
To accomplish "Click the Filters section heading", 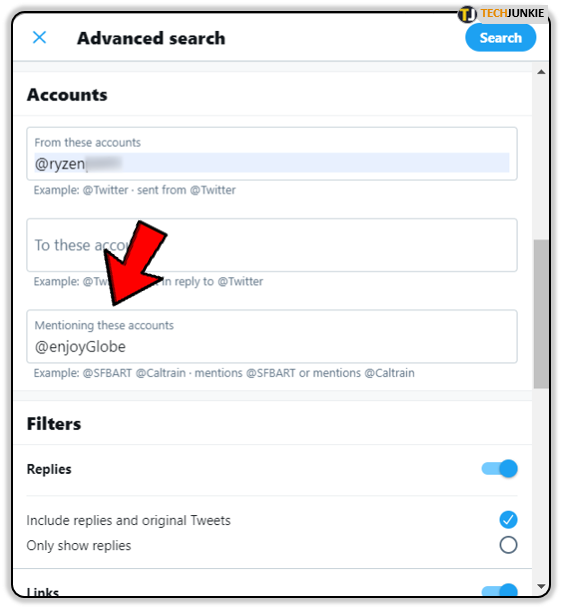I will (54, 424).
